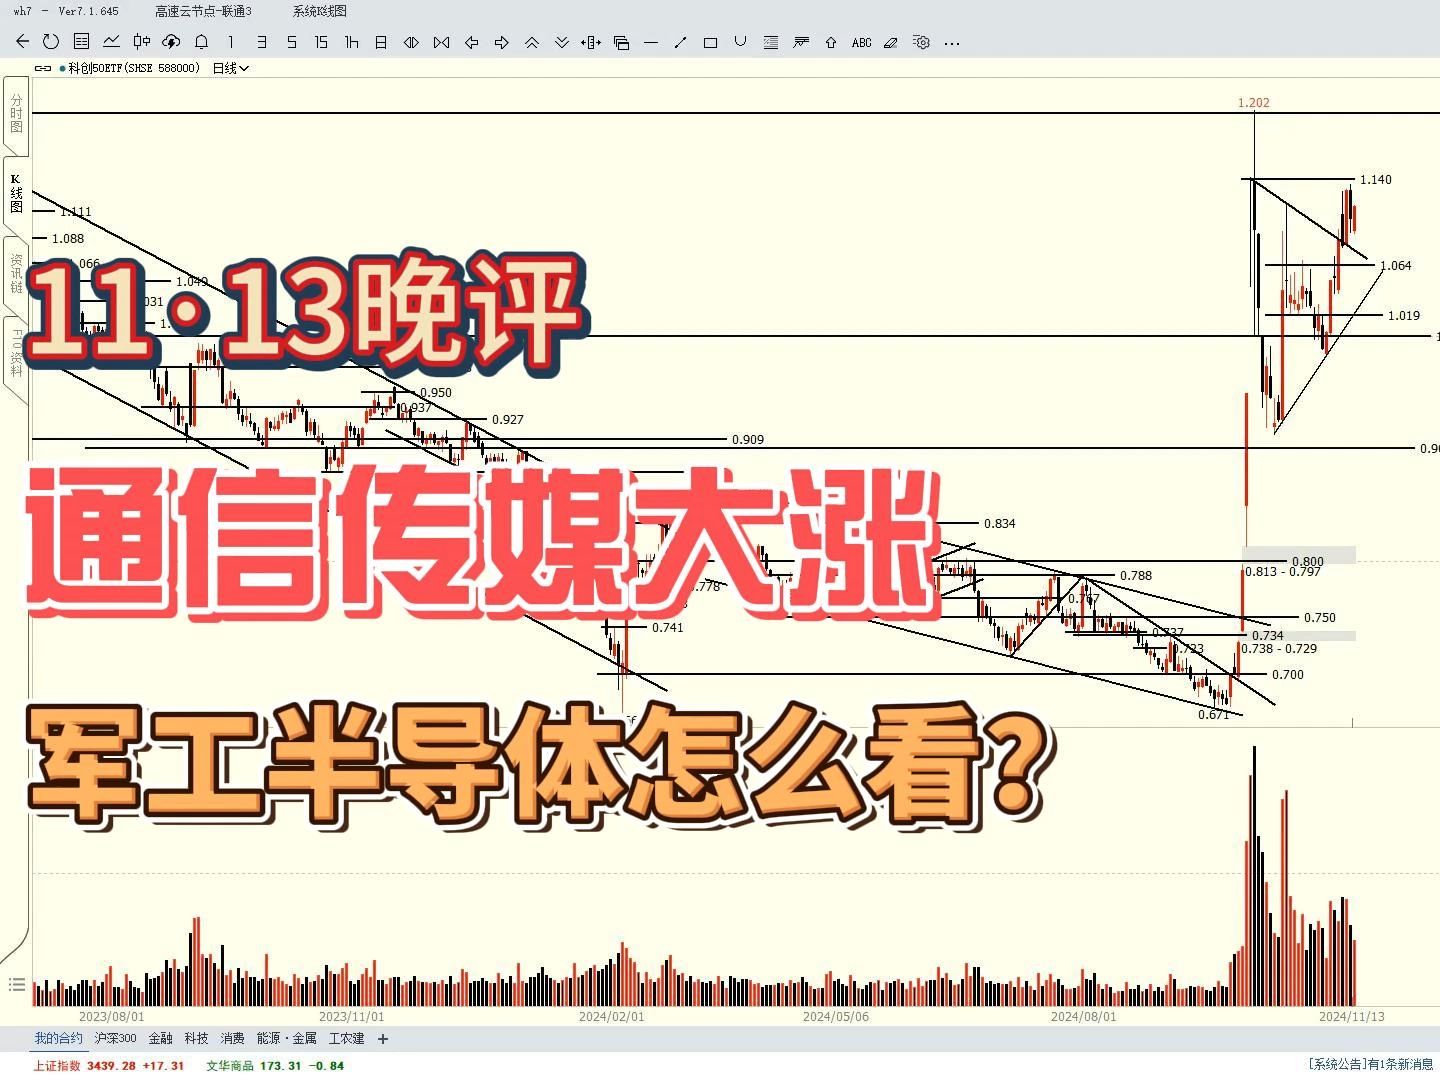This screenshot has width=1440, height=1080.
Task: Click the cloud download icon
Action: tap(171, 42)
